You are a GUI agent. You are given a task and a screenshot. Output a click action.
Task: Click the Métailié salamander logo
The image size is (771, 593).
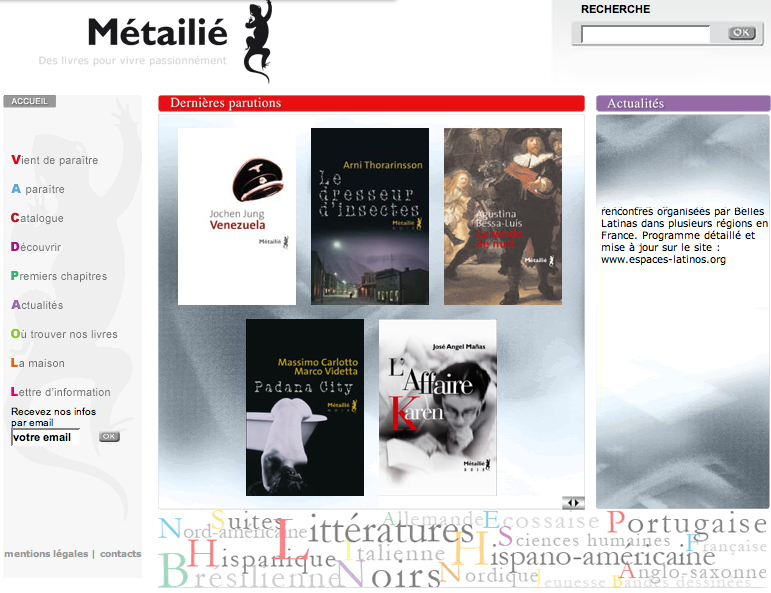click(x=258, y=42)
